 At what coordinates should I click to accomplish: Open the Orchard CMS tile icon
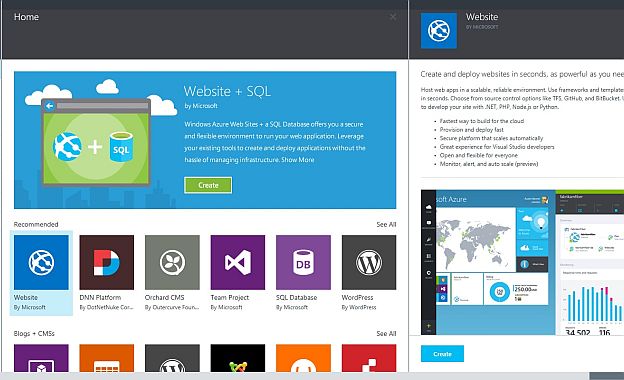(x=172, y=262)
